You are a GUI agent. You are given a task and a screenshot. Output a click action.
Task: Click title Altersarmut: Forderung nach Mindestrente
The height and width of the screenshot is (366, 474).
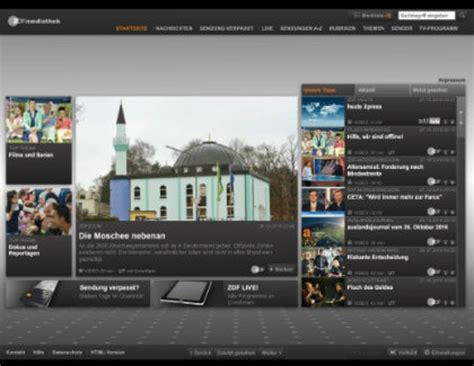coord(385,170)
